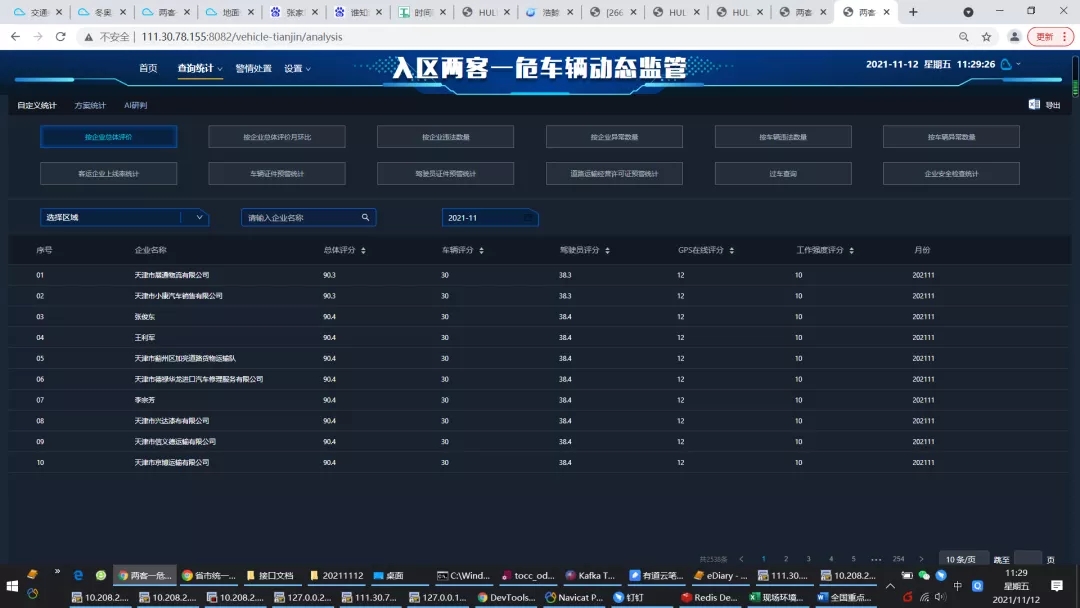
Task: Select the 按车辆异常数量 button
Action: (951, 136)
